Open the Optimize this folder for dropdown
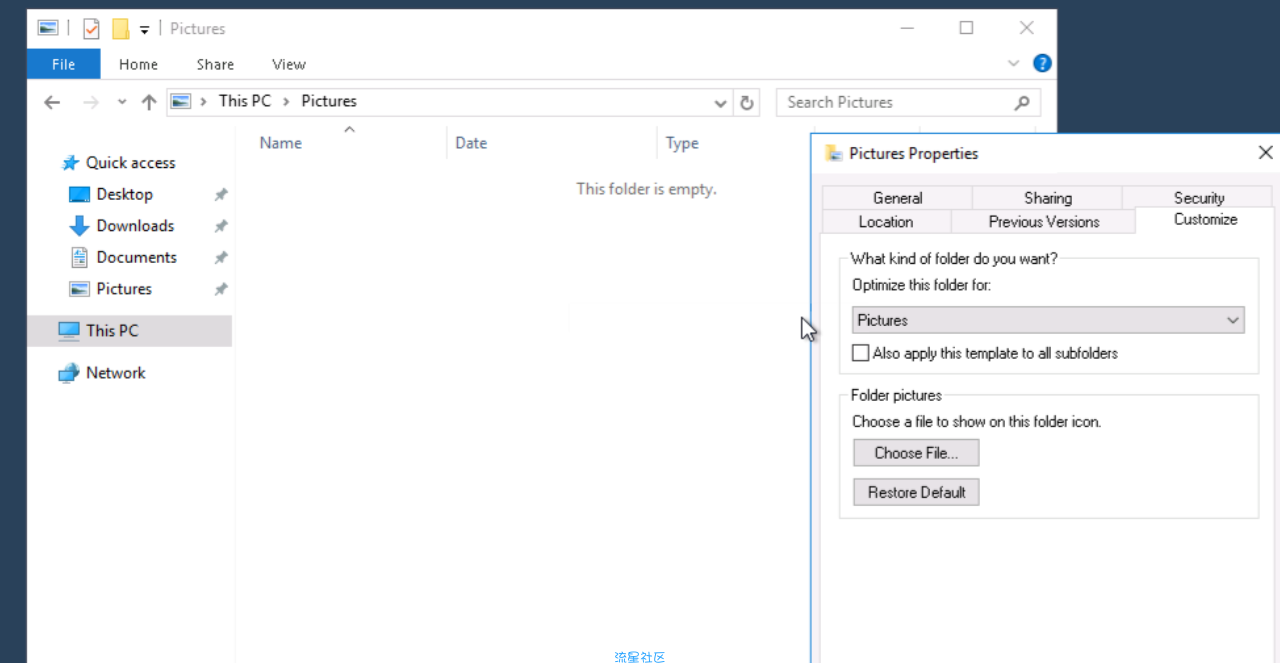The image size is (1280, 663). click(x=1048, y=320)
